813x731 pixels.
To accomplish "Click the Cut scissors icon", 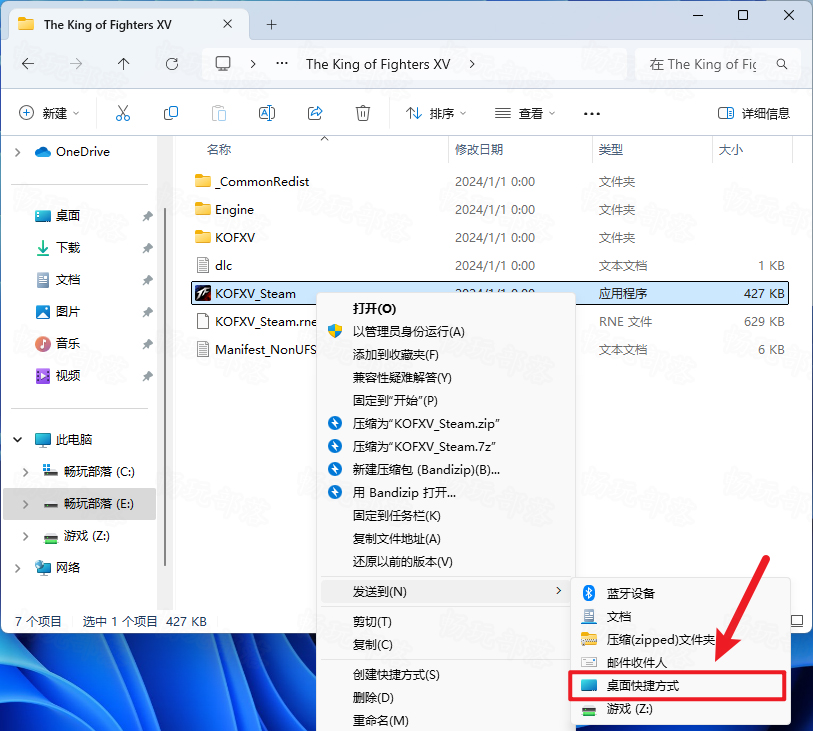I will (x=123, y=113).
